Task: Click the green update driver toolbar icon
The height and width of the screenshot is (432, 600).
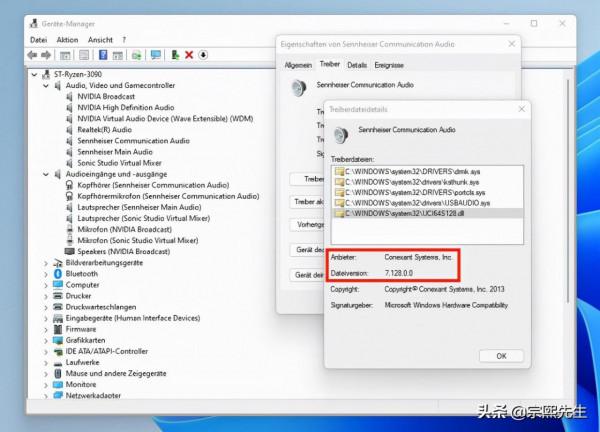Action: tap(175, 55)
